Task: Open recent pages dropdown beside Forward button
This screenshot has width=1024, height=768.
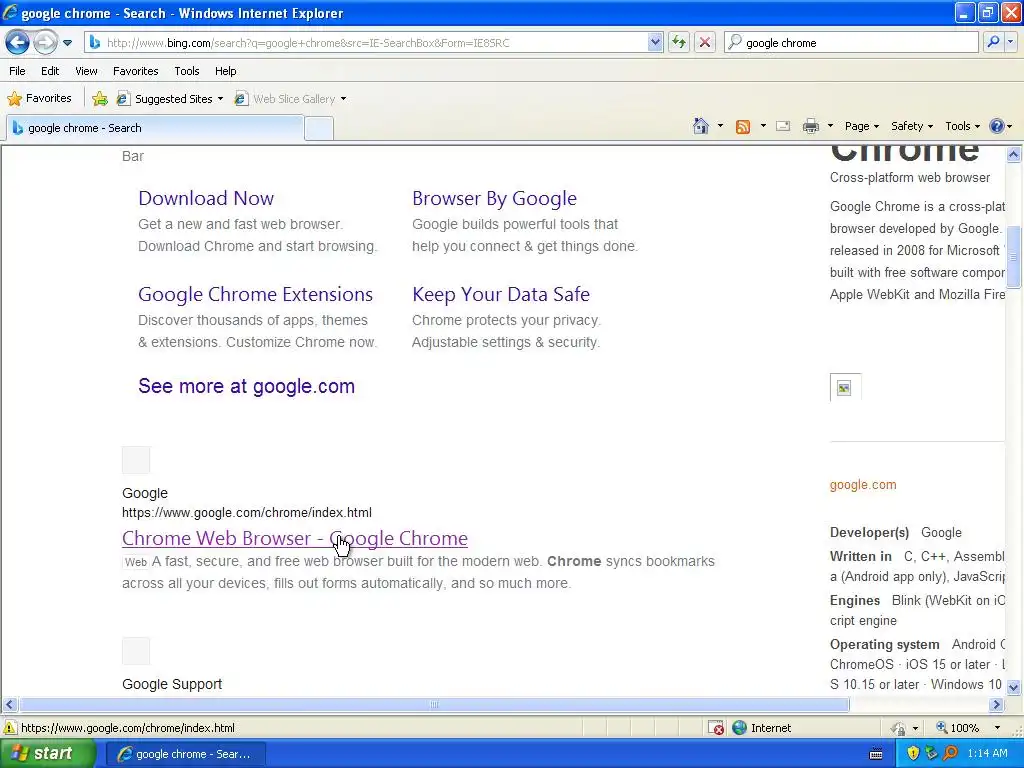Action: (x=67, y=43)
